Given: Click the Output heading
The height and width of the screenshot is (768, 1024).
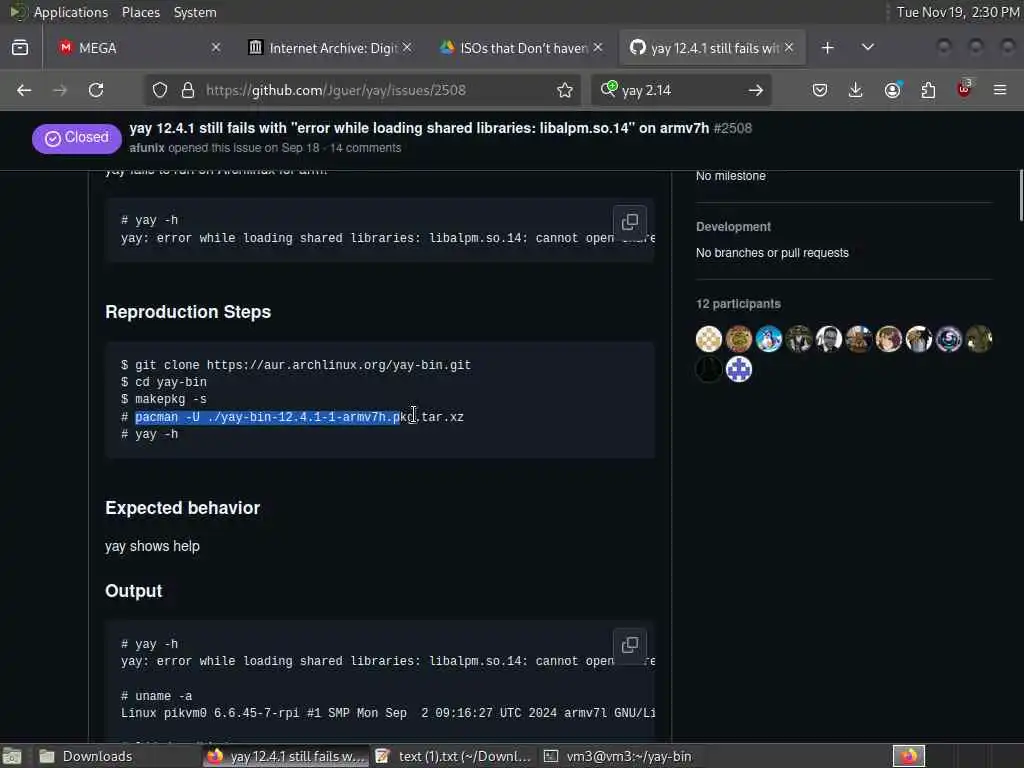Looking at the screenshot, I should (x=133, y=591).
